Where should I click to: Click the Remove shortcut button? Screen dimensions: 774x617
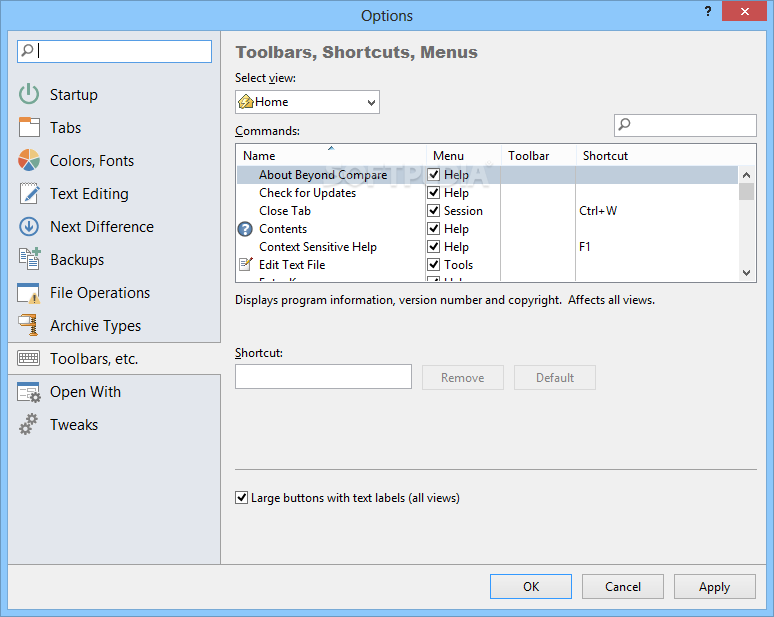(x=463, y=378)
